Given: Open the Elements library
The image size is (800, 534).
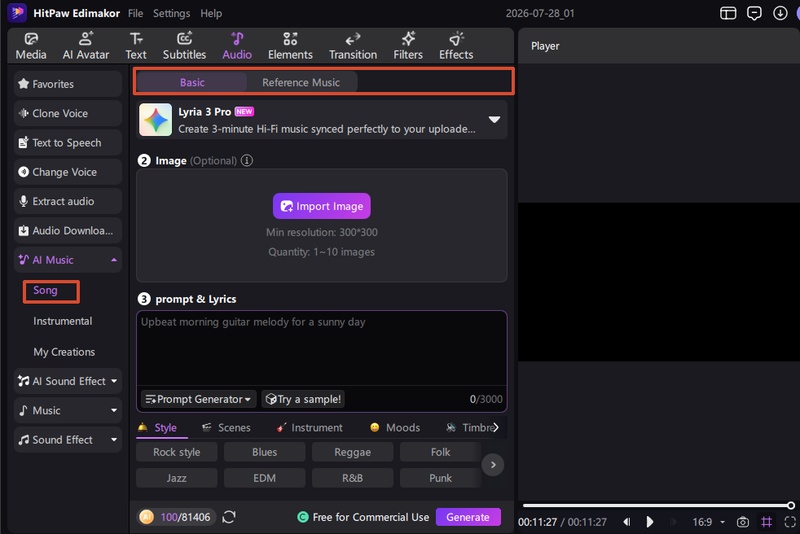Looking at the screenshot, I should click(x=290, y=46).
